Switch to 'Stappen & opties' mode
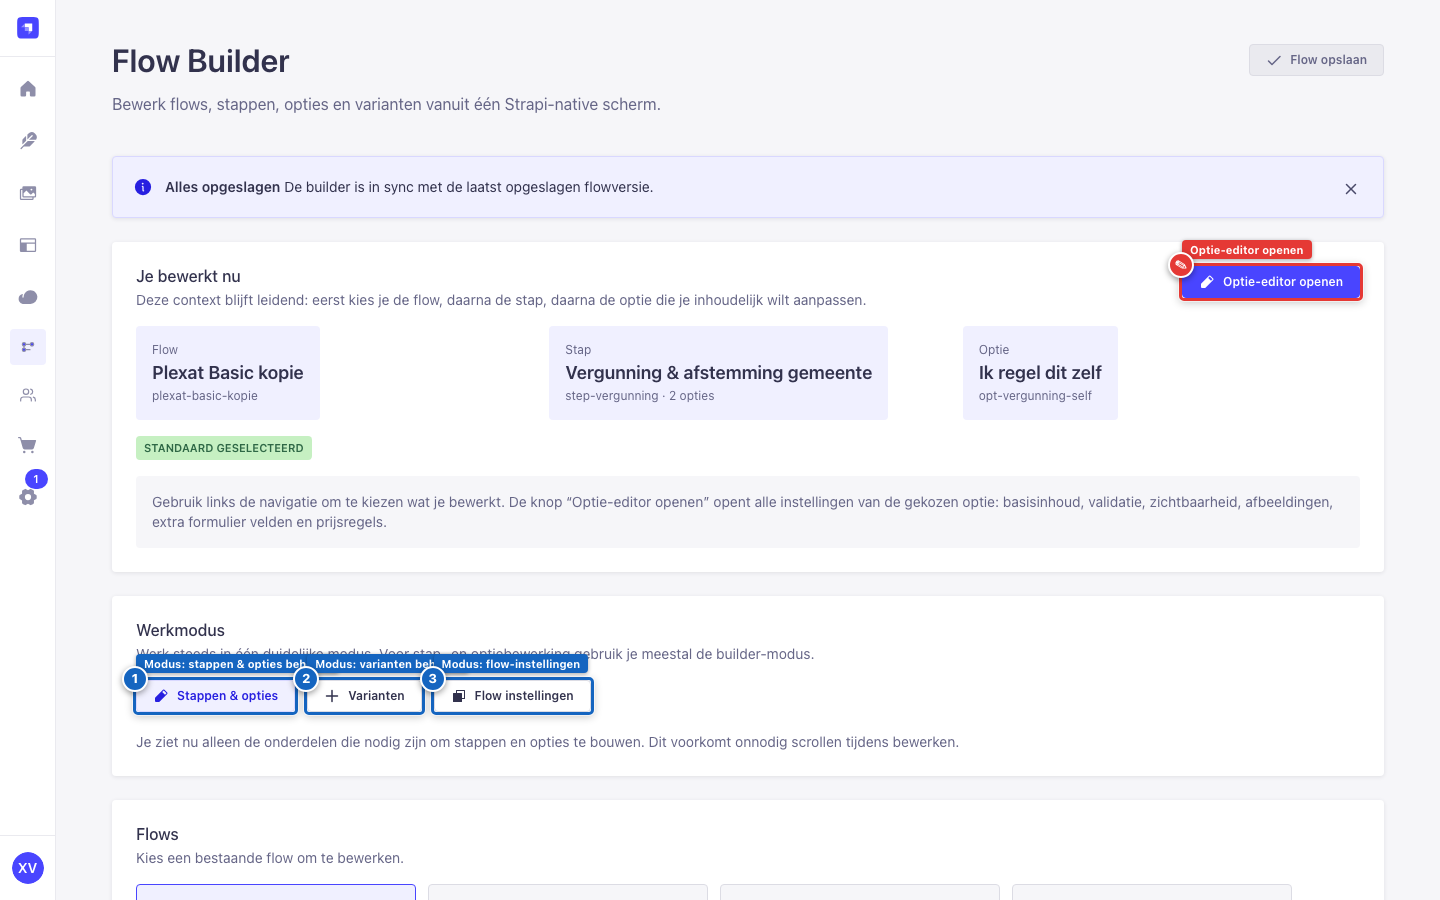This screenshot has width=1440, height=900. click(216, 696)
